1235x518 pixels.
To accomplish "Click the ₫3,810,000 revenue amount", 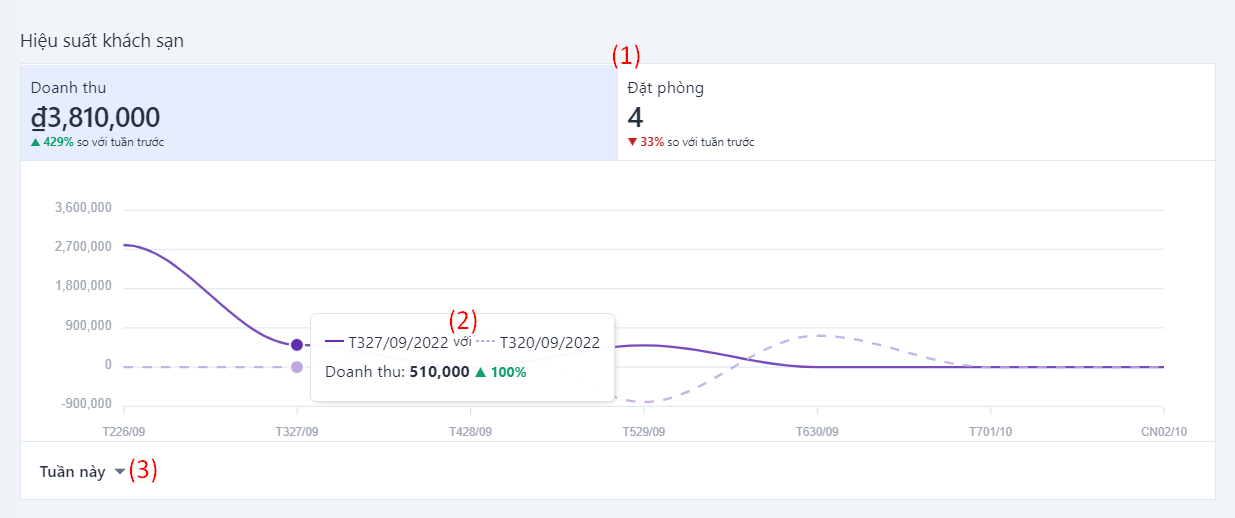I will tap(95, 118).
